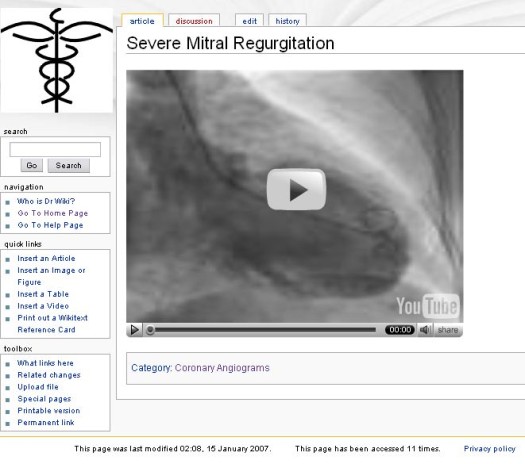Open the Privacy policy link

(490, 449)
